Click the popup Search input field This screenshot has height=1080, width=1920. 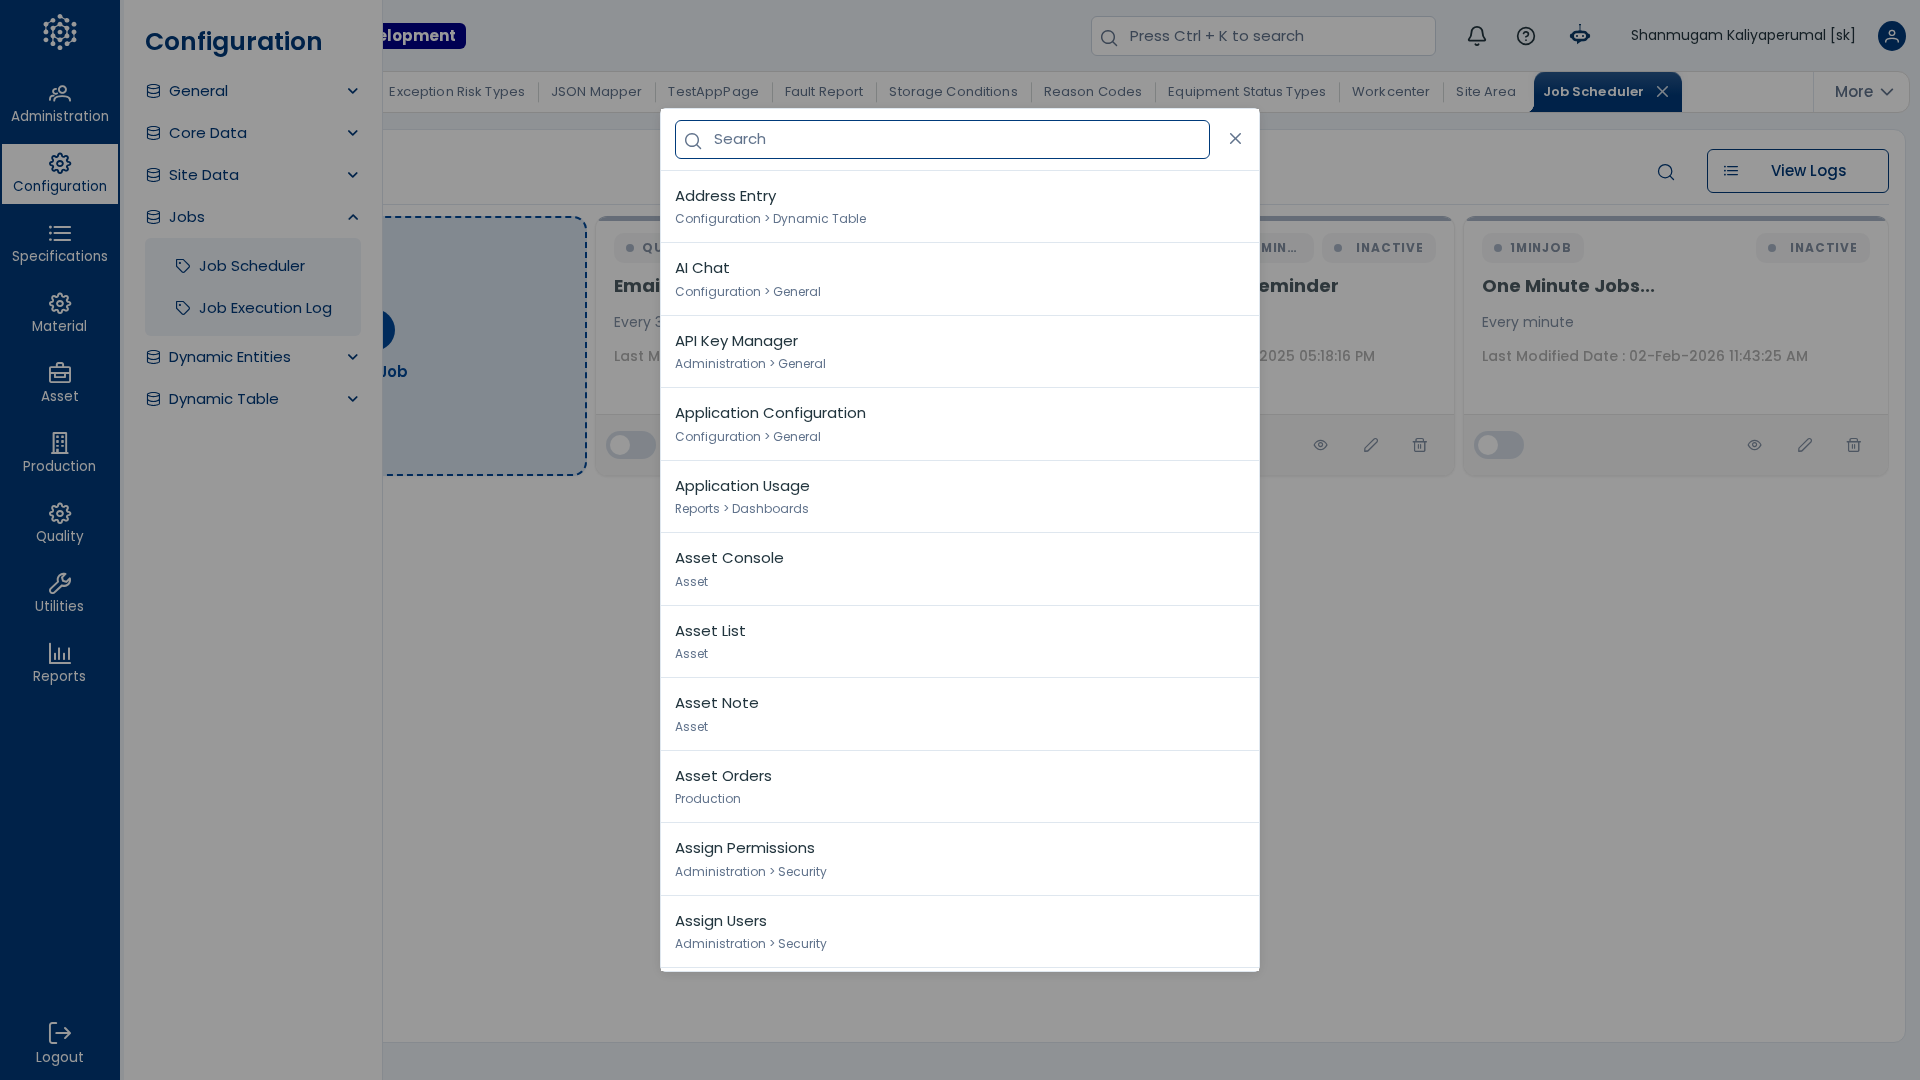(942, 140)
